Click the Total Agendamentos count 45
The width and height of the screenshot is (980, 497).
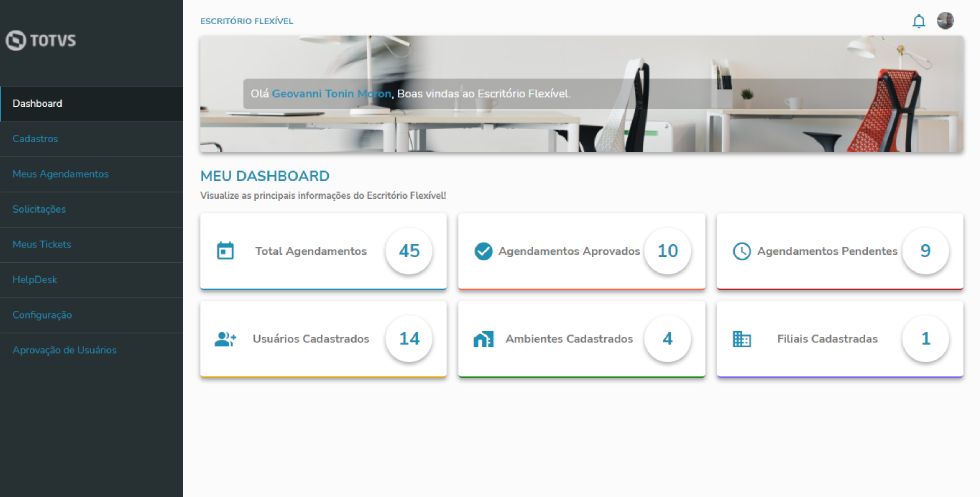pyautogui.click(x=409, y=251)
